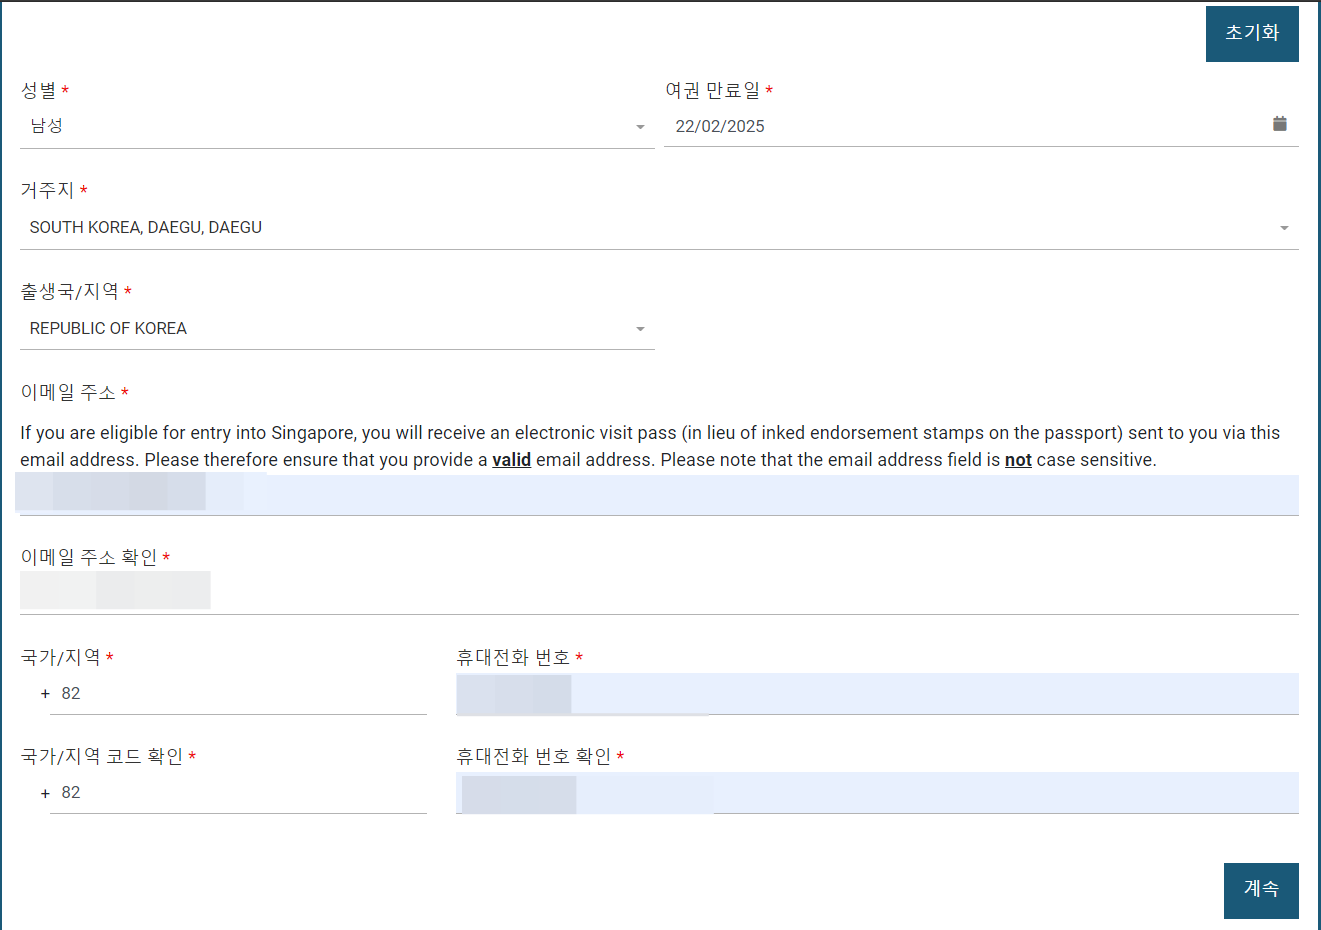Click the dropdown arrow beside REPUBLIC OF KOREA

639,327
